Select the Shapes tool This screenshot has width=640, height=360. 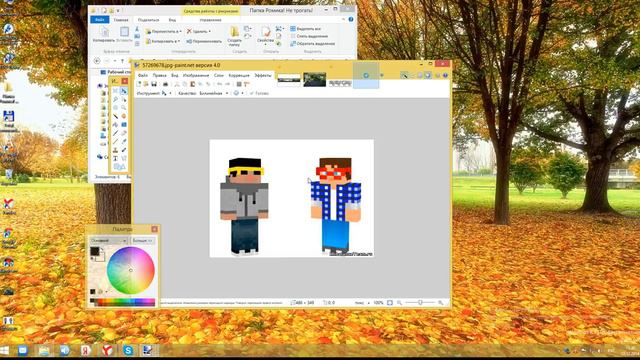pos(119,167)
